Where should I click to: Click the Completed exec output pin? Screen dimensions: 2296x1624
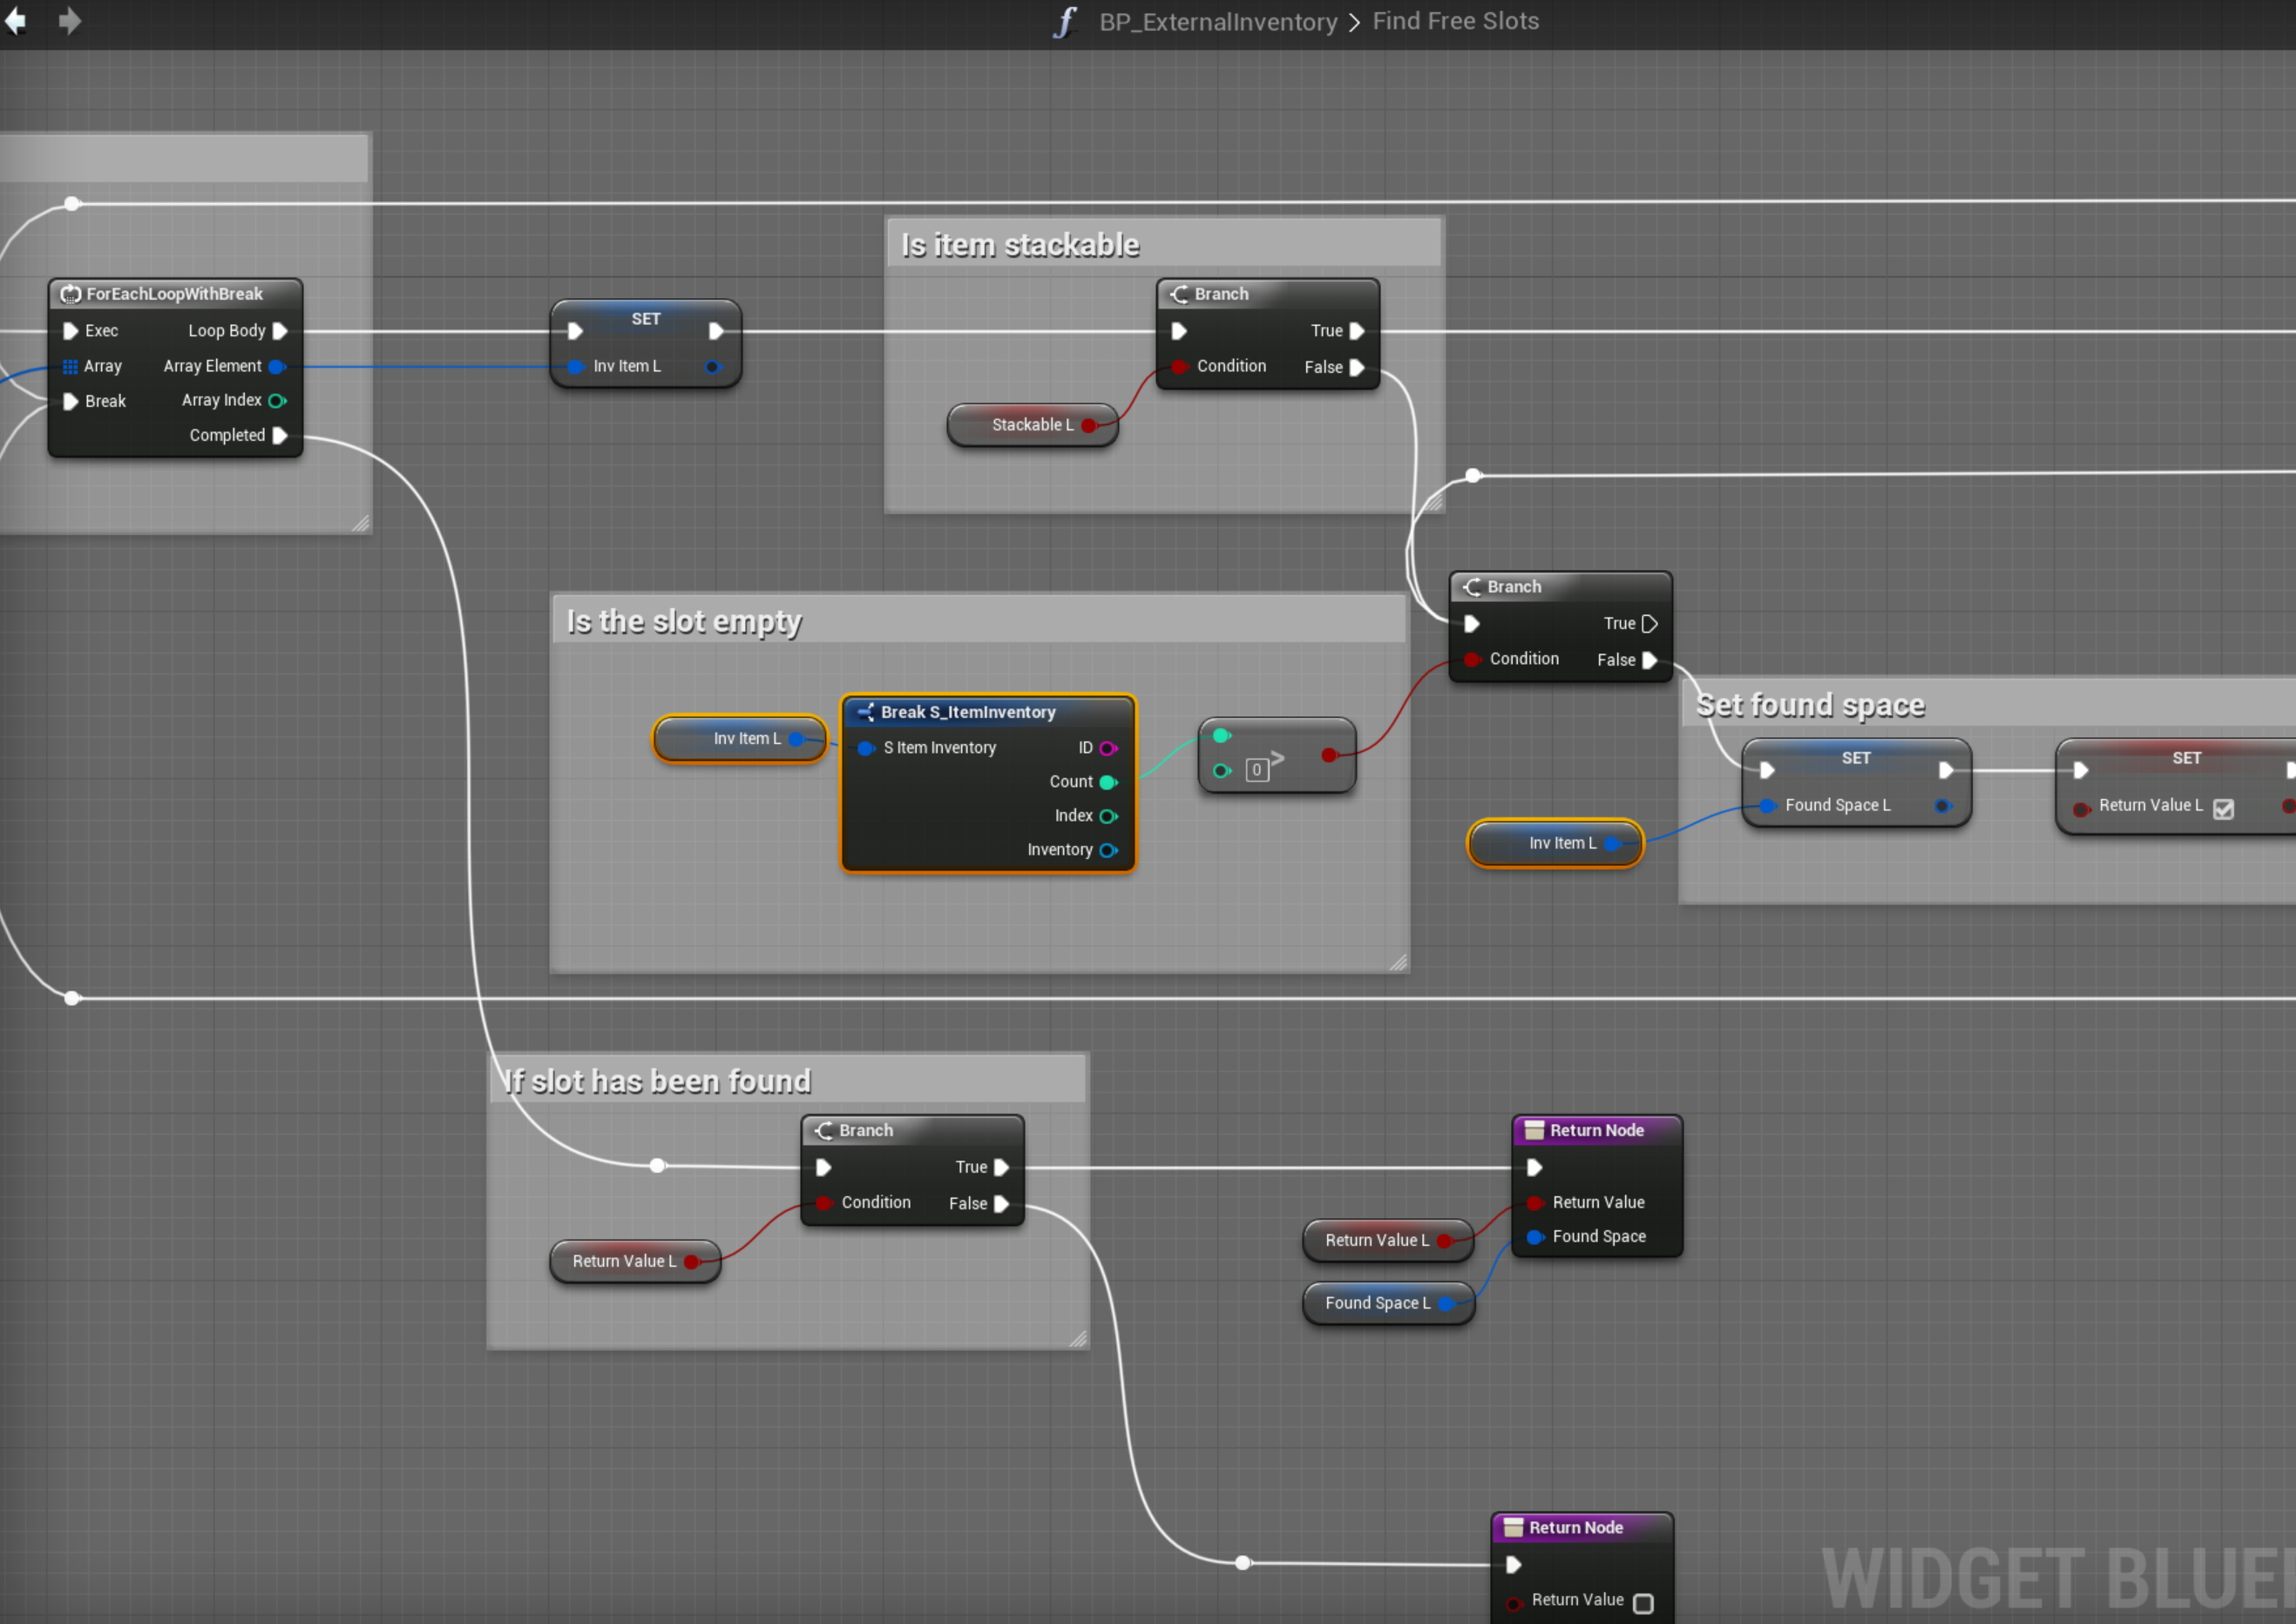(x=280, y=436)
